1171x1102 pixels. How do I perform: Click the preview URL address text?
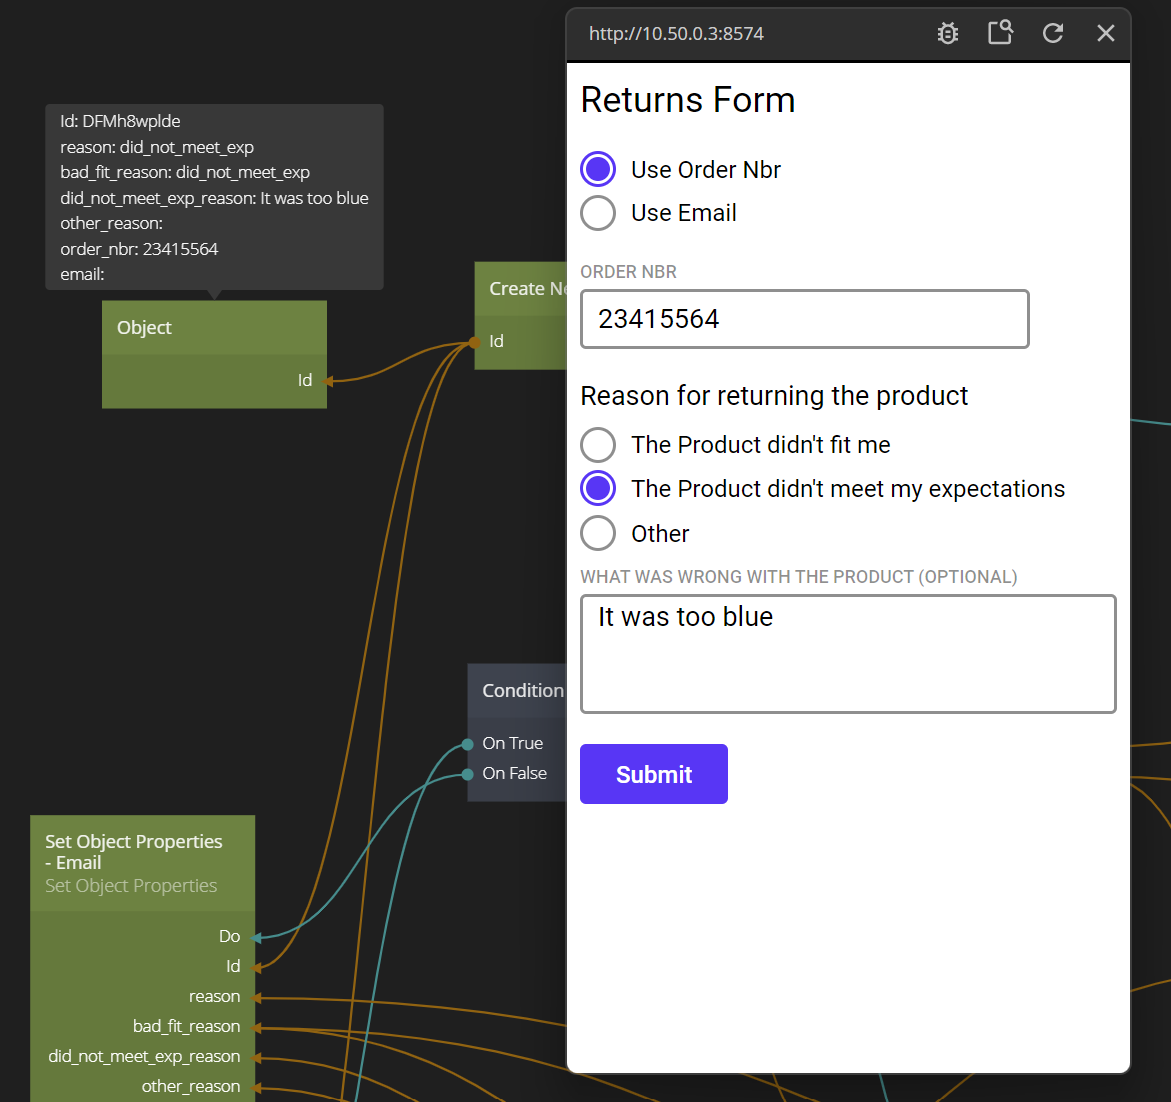[676, 34]
